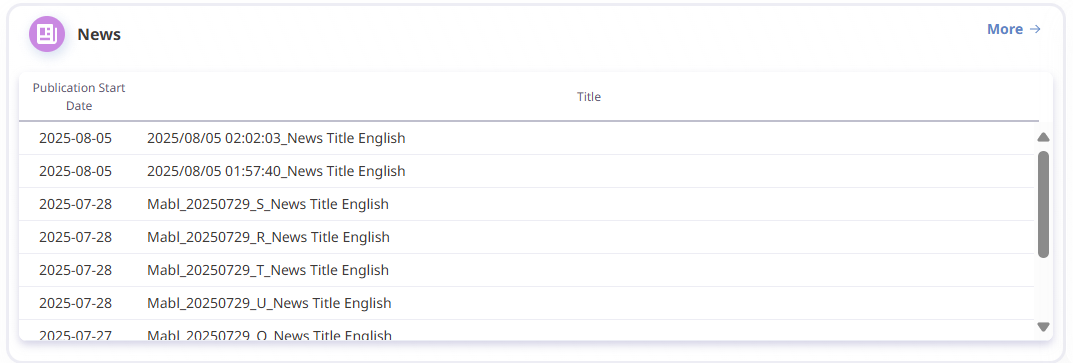1073x363 pixels.
Task: Click the date cell of the 01:57:40 news row
Action: click(x=75, y=171)
